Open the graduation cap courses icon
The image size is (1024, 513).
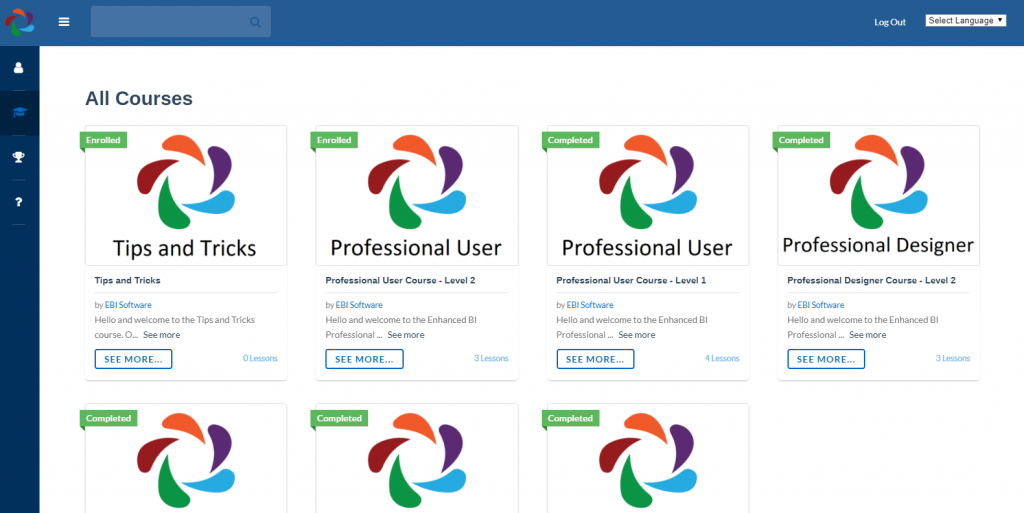tap(20, 112)
